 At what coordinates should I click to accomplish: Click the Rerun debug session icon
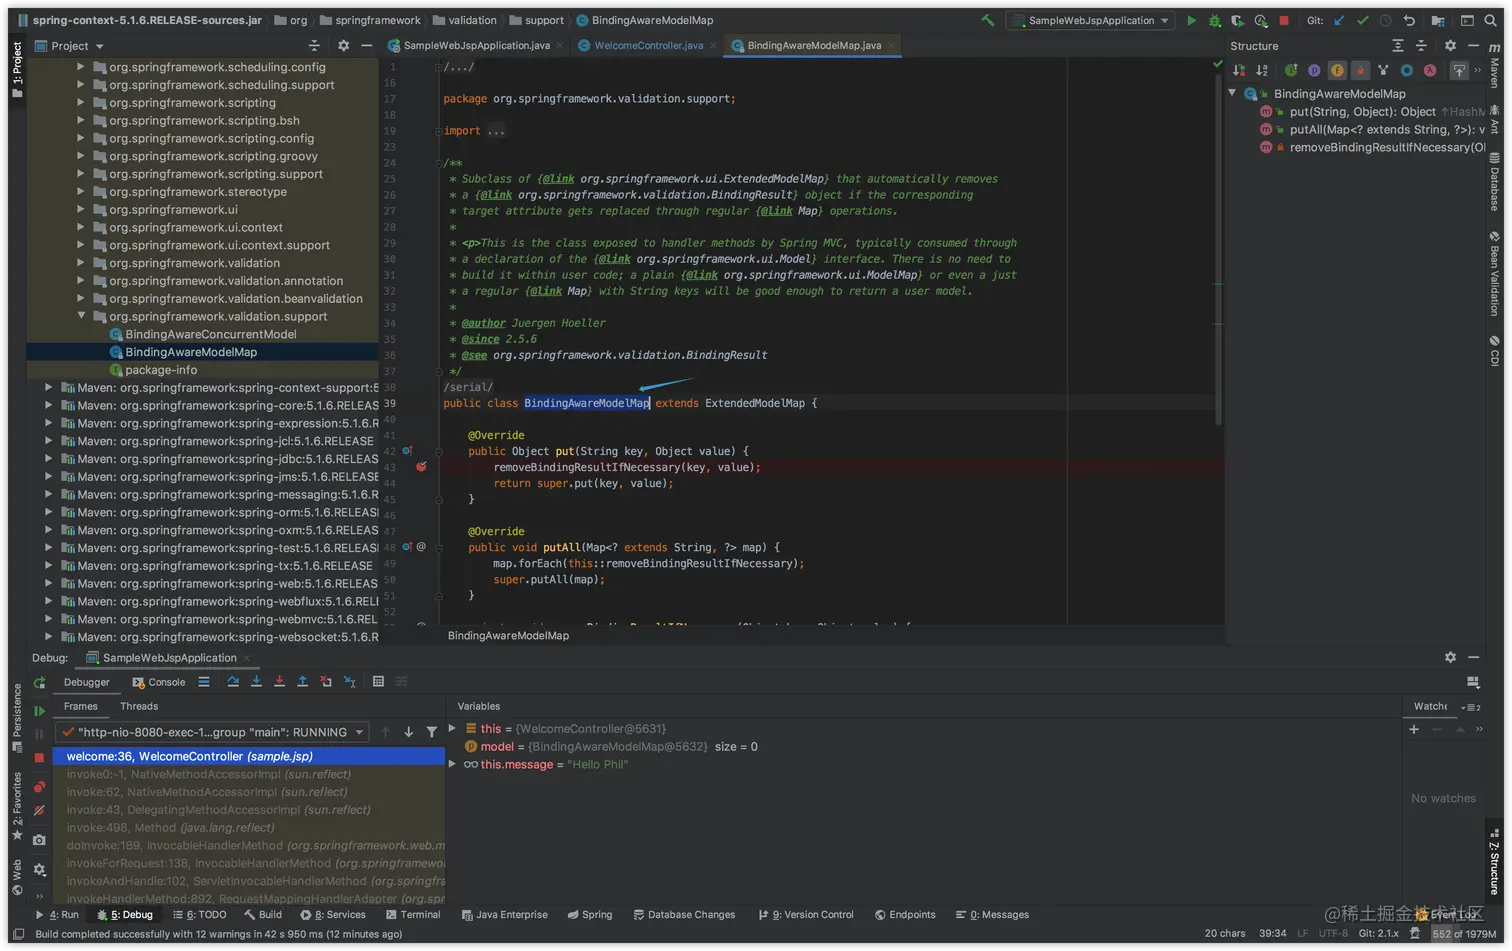click(39, 683)
